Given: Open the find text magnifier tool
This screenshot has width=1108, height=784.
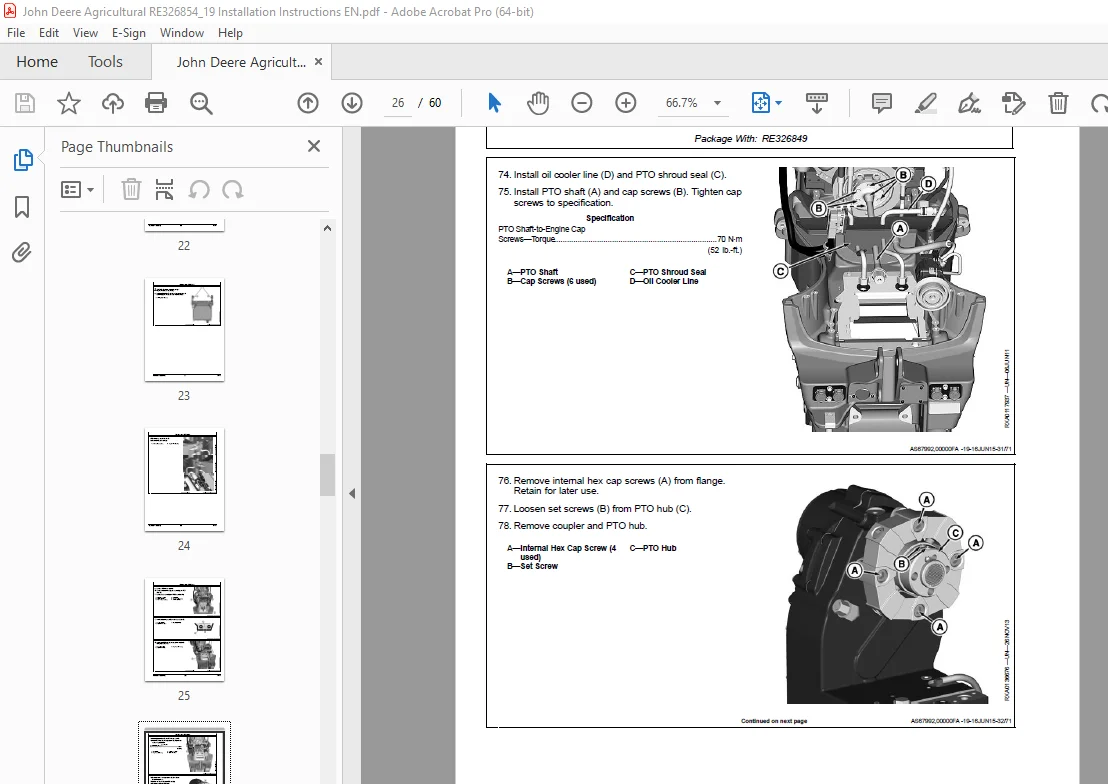Looking at the screenshot, I should 201,103.
